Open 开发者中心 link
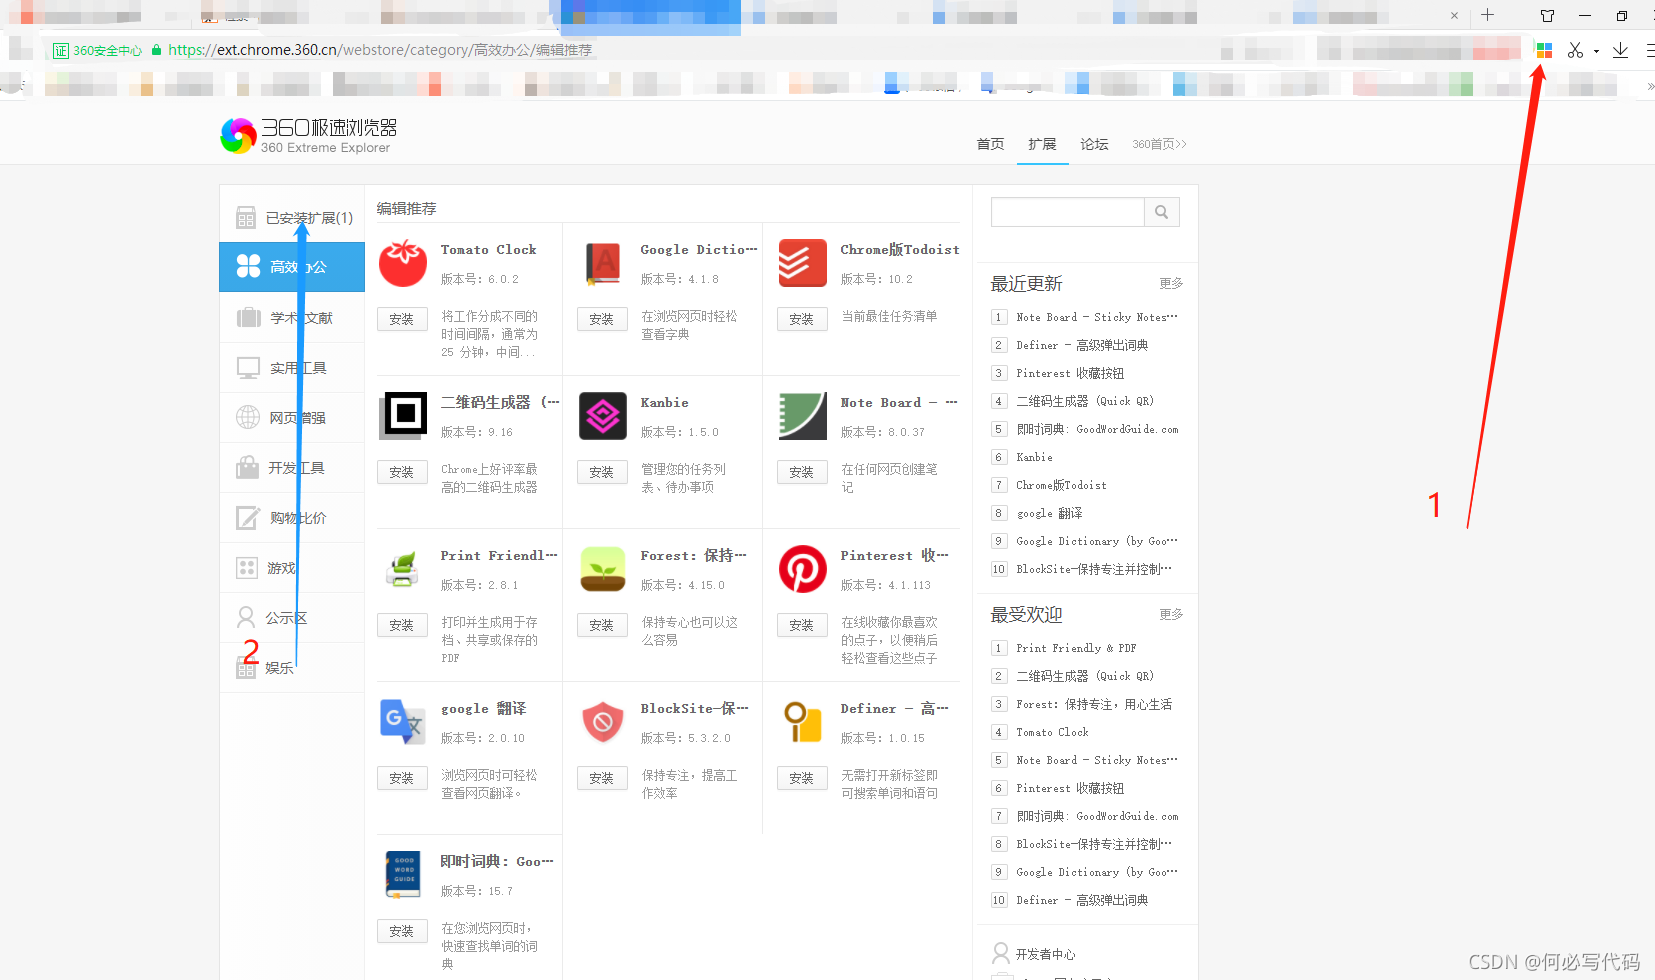The height and width of the screenshot is (980, 1655). (x=1045, y=954)
